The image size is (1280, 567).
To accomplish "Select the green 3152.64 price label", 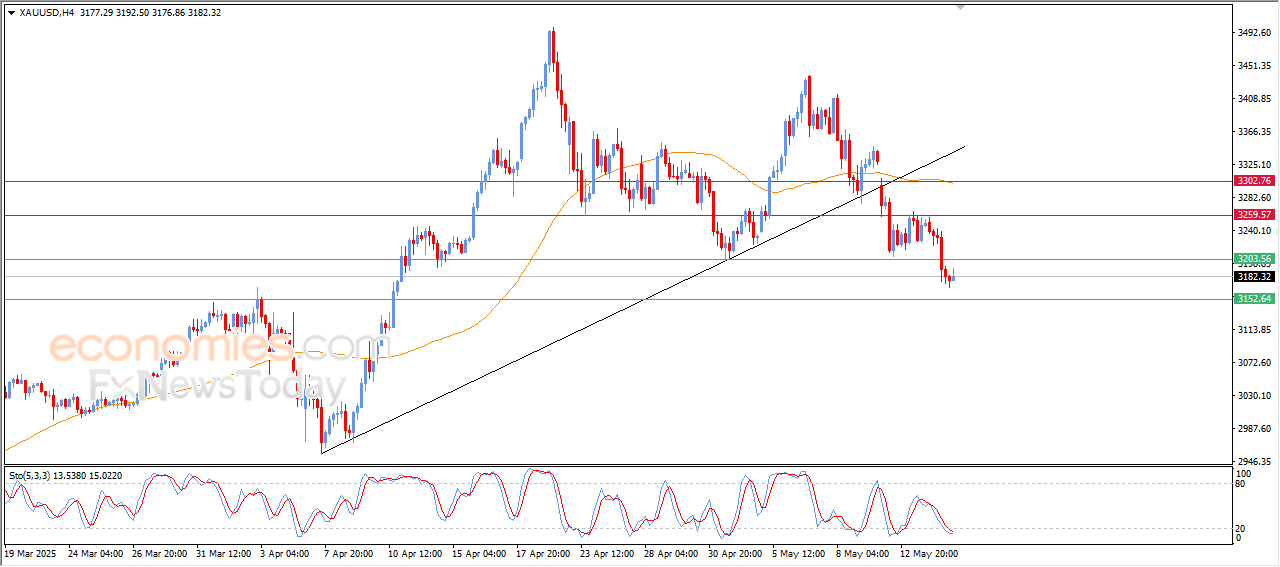I will 1253,299.
